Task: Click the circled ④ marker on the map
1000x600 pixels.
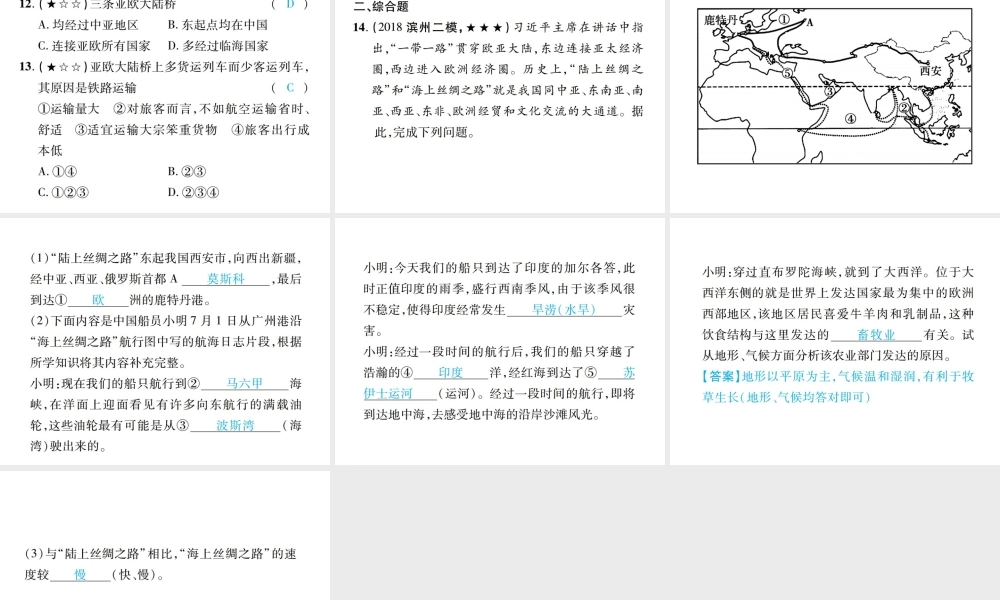Action: pyautogui.click(x=850, y=119)
